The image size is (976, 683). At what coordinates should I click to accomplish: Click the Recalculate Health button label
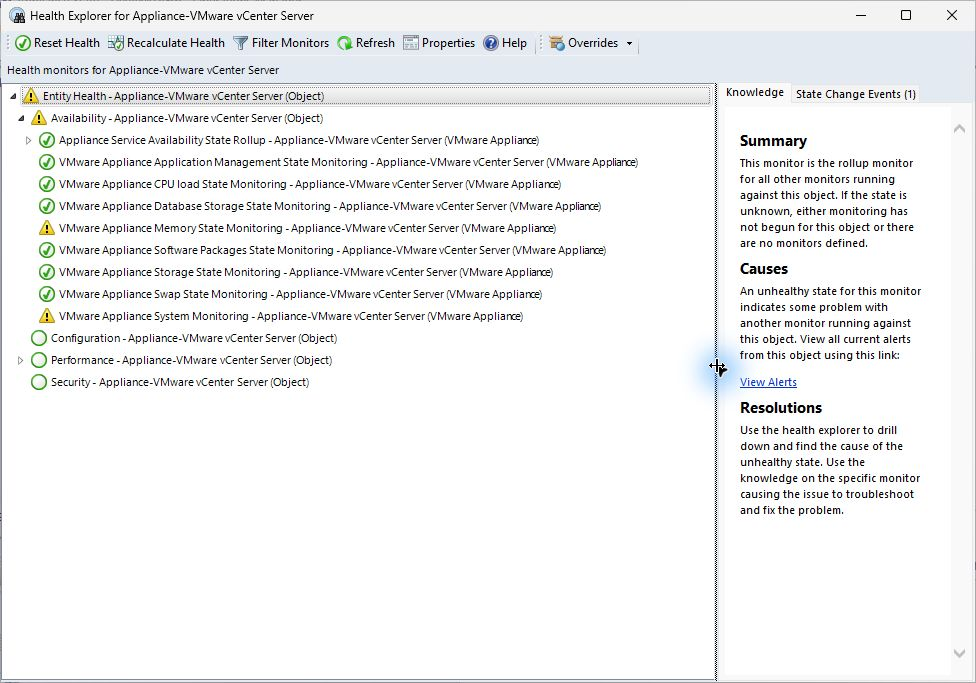click(176, 43)
